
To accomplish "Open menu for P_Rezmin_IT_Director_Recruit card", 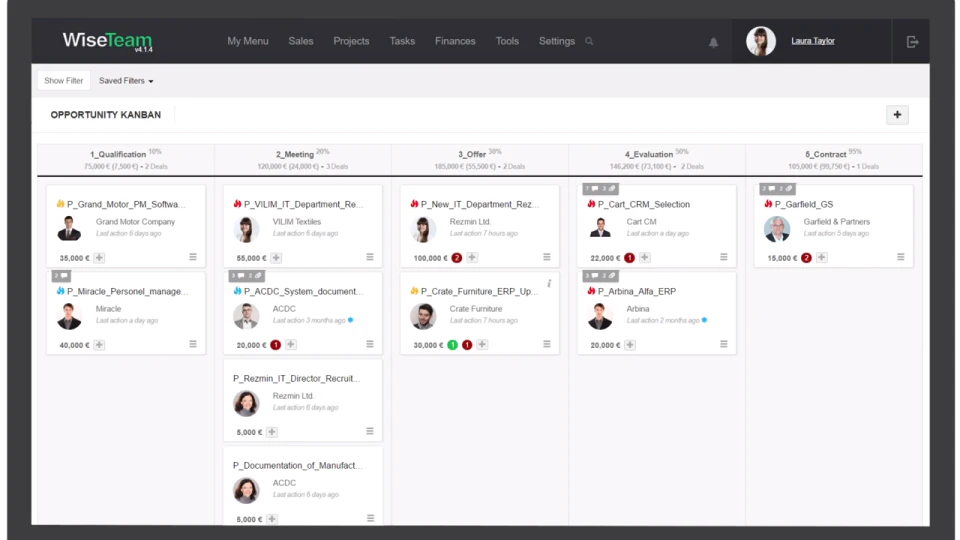I will [x=370, y=431].
